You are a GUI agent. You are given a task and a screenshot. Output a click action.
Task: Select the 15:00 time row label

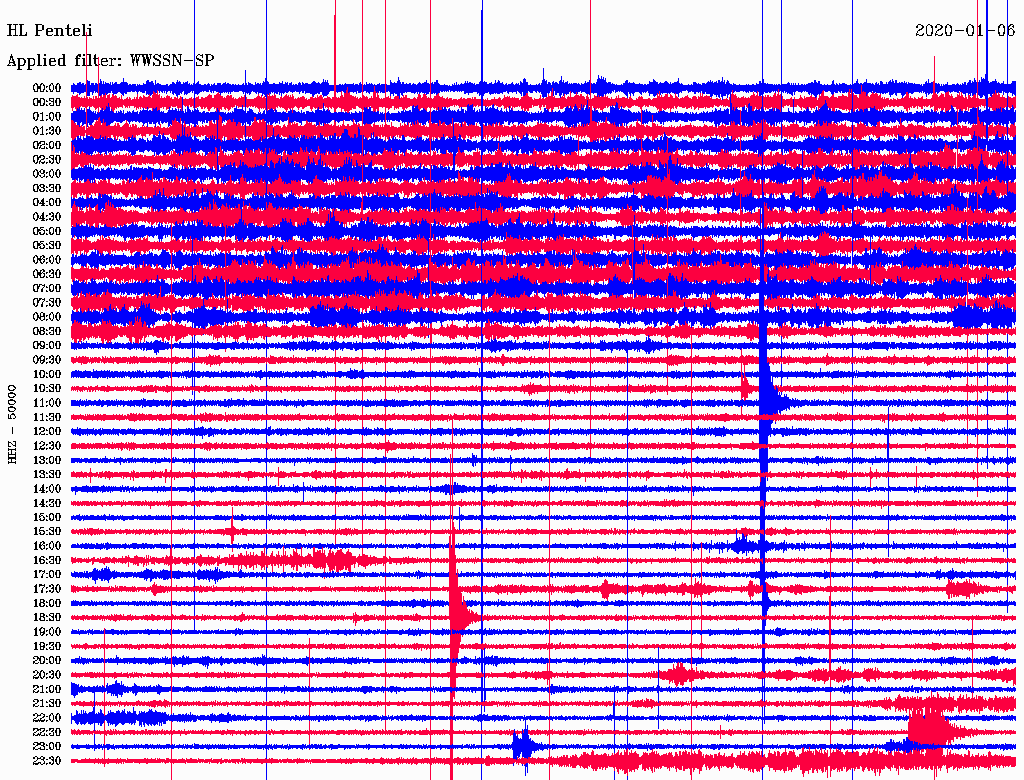point(47,517)
